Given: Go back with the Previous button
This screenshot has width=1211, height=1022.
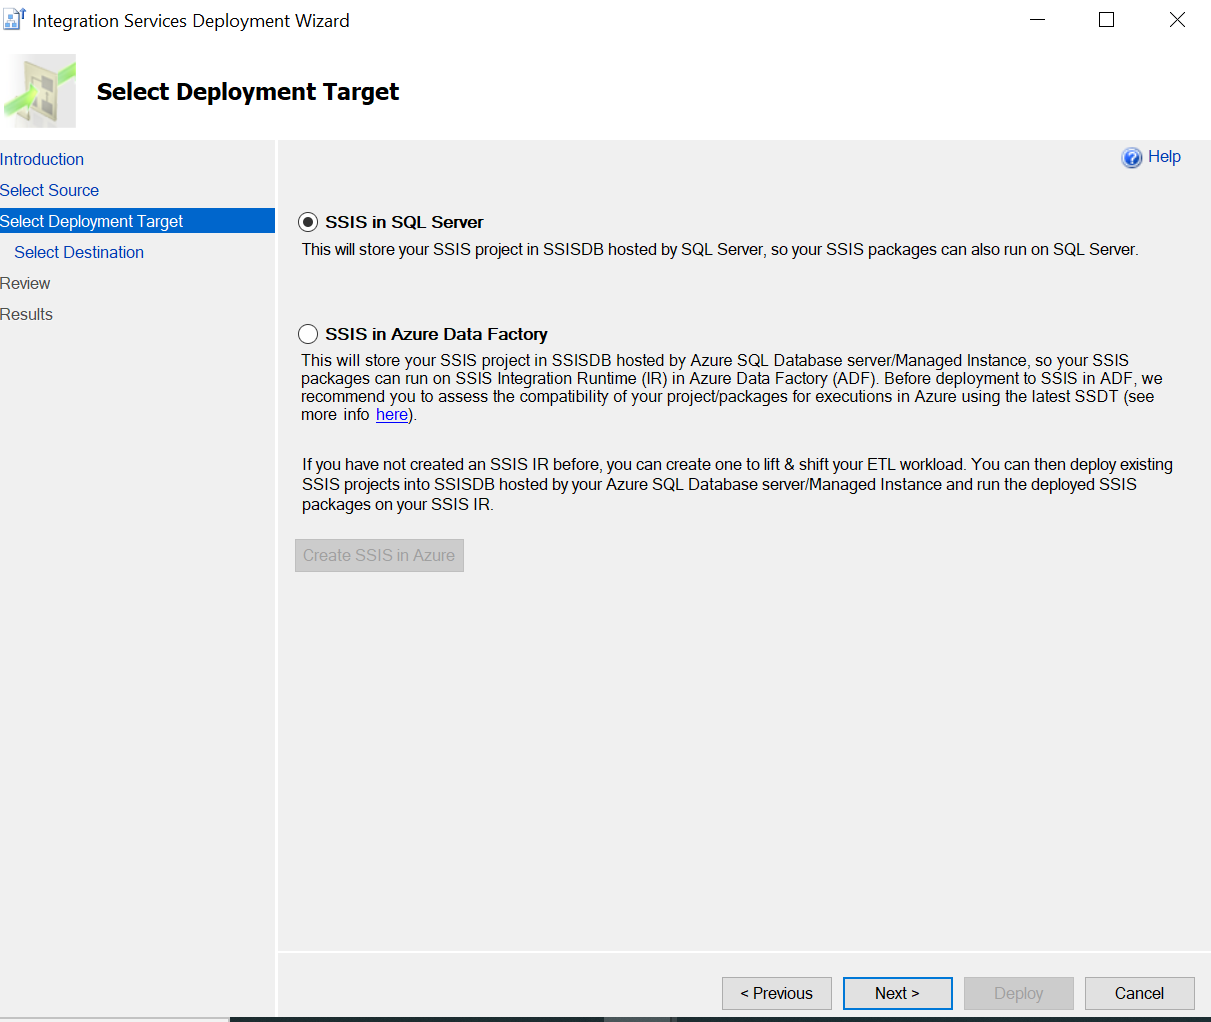Looking at the screenshot, I should [x=777, y=993].
